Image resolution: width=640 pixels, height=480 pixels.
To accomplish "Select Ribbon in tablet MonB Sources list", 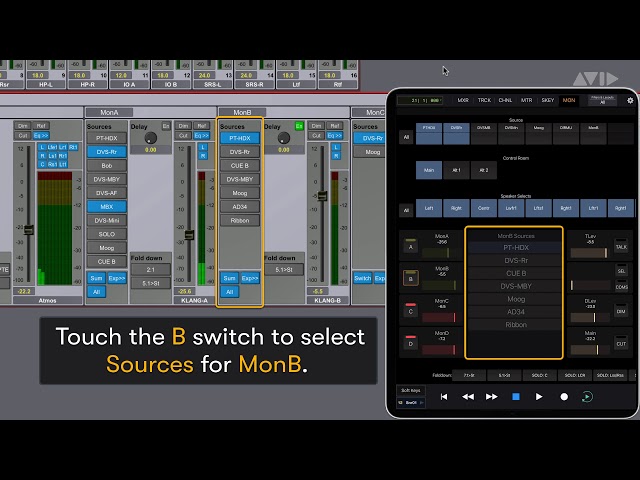I will coord(515,325).
